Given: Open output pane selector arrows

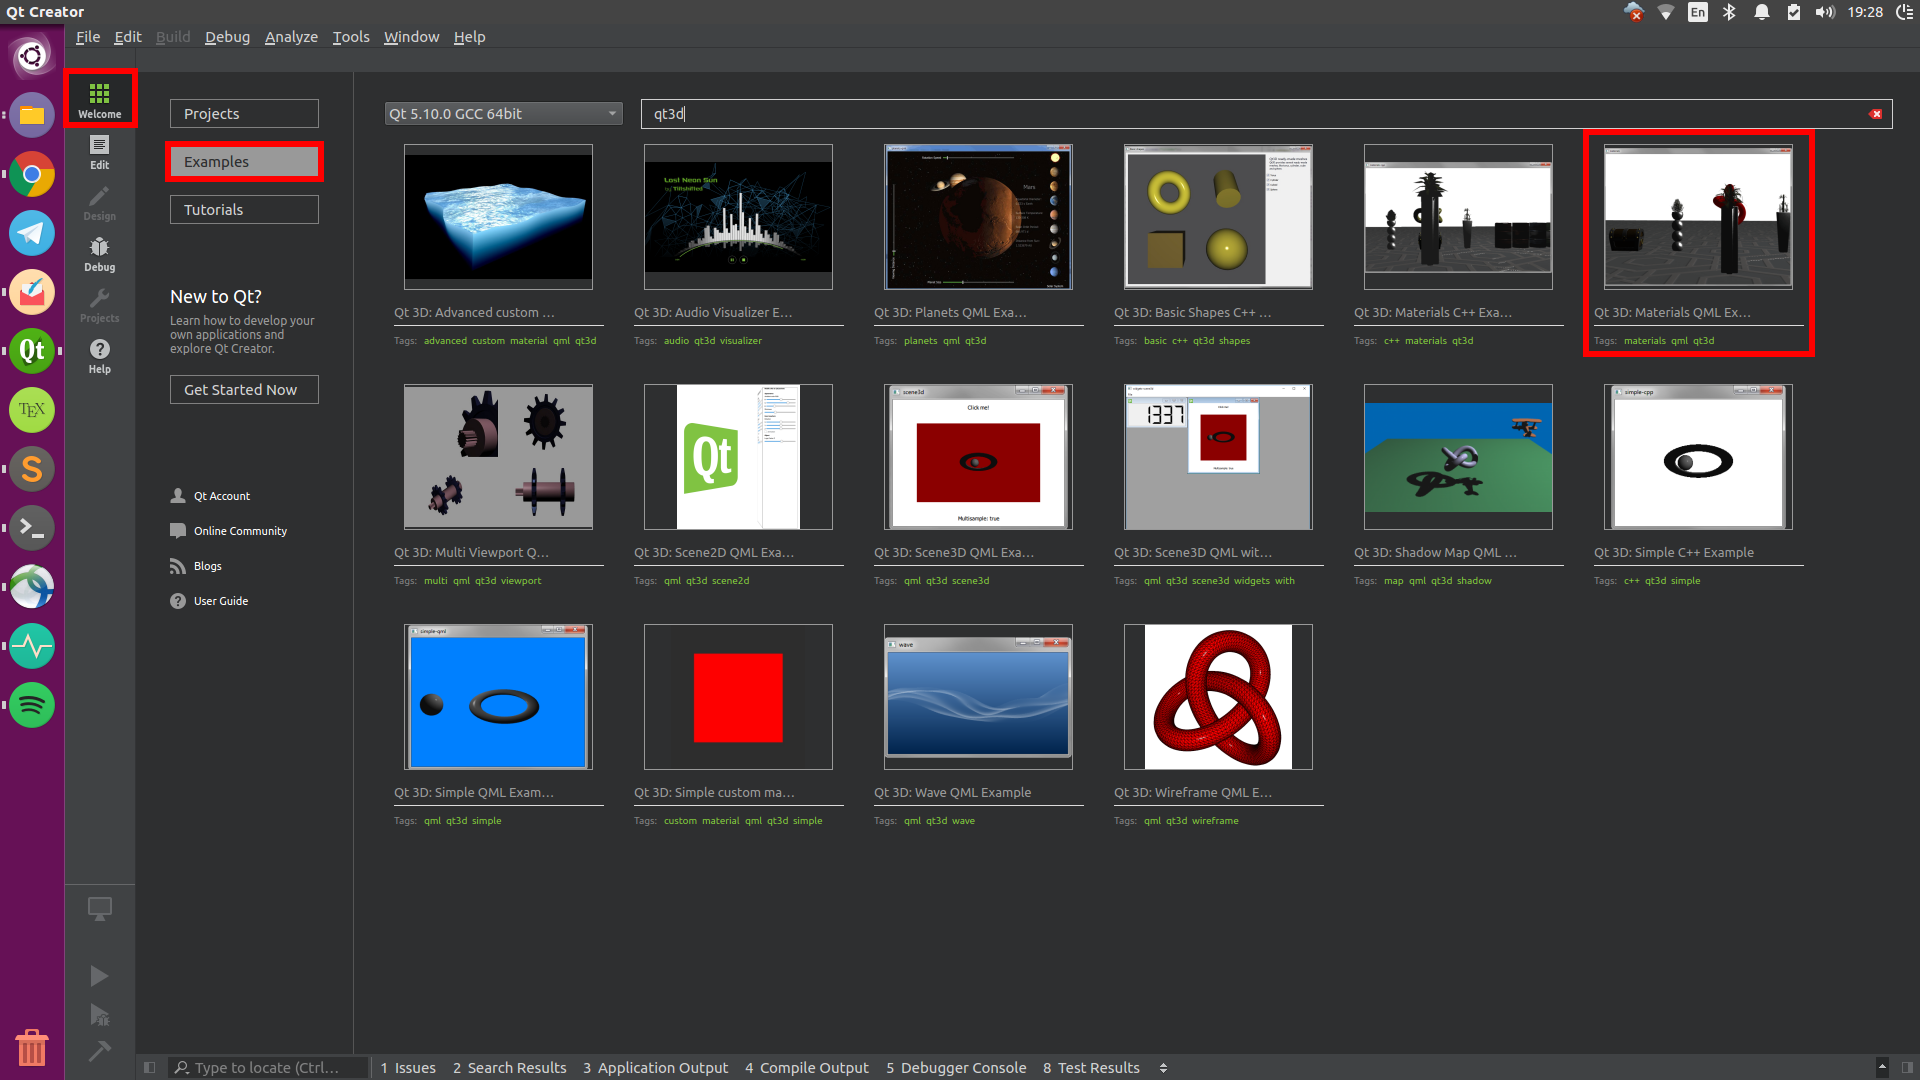Looking at the screenshot, I should [x=1163, y=1067].
